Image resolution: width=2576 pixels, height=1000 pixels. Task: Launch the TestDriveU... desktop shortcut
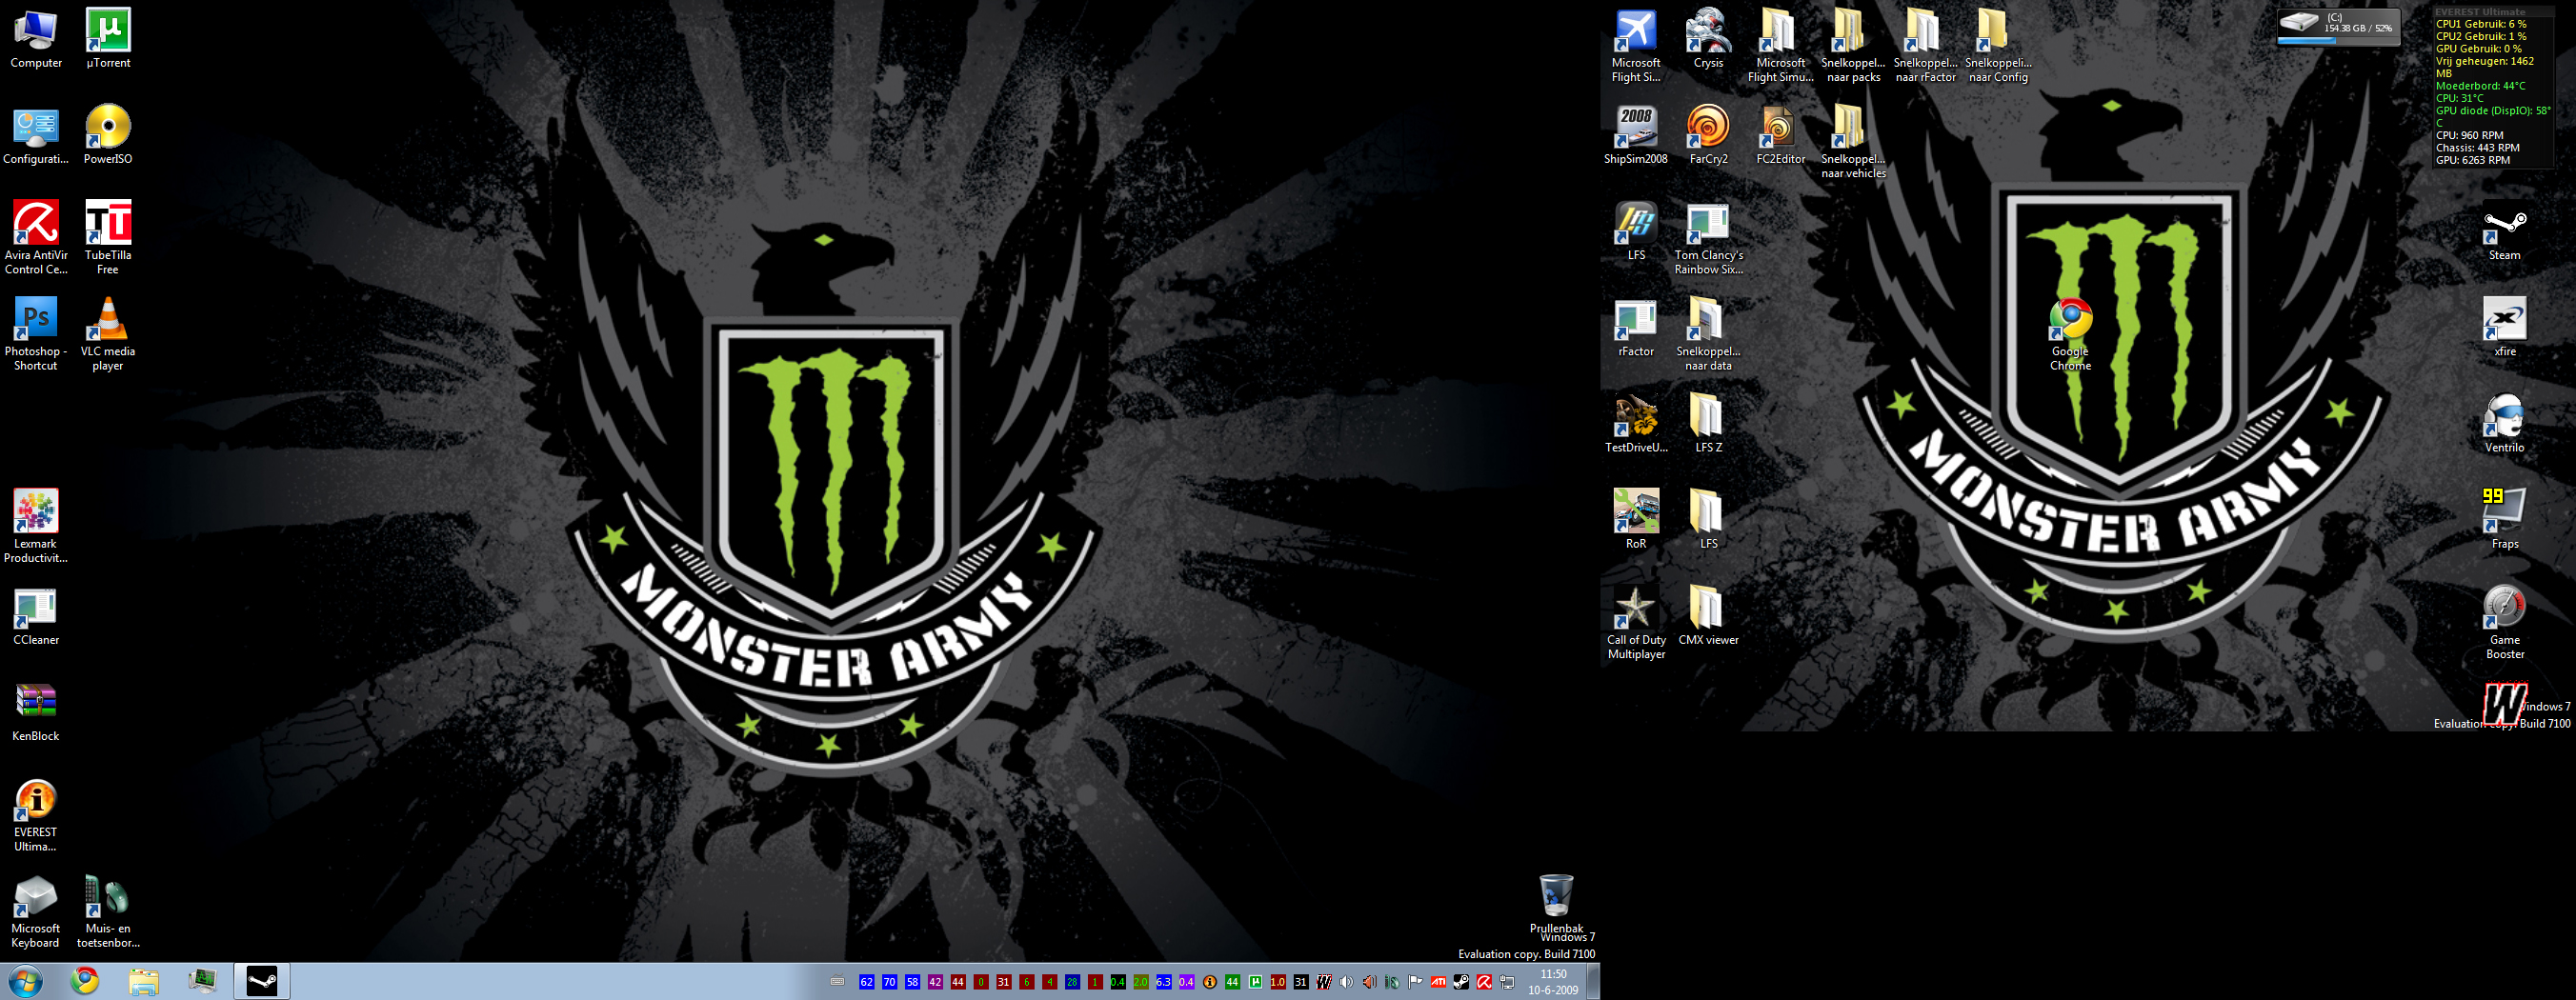(x=1636, y=423)
